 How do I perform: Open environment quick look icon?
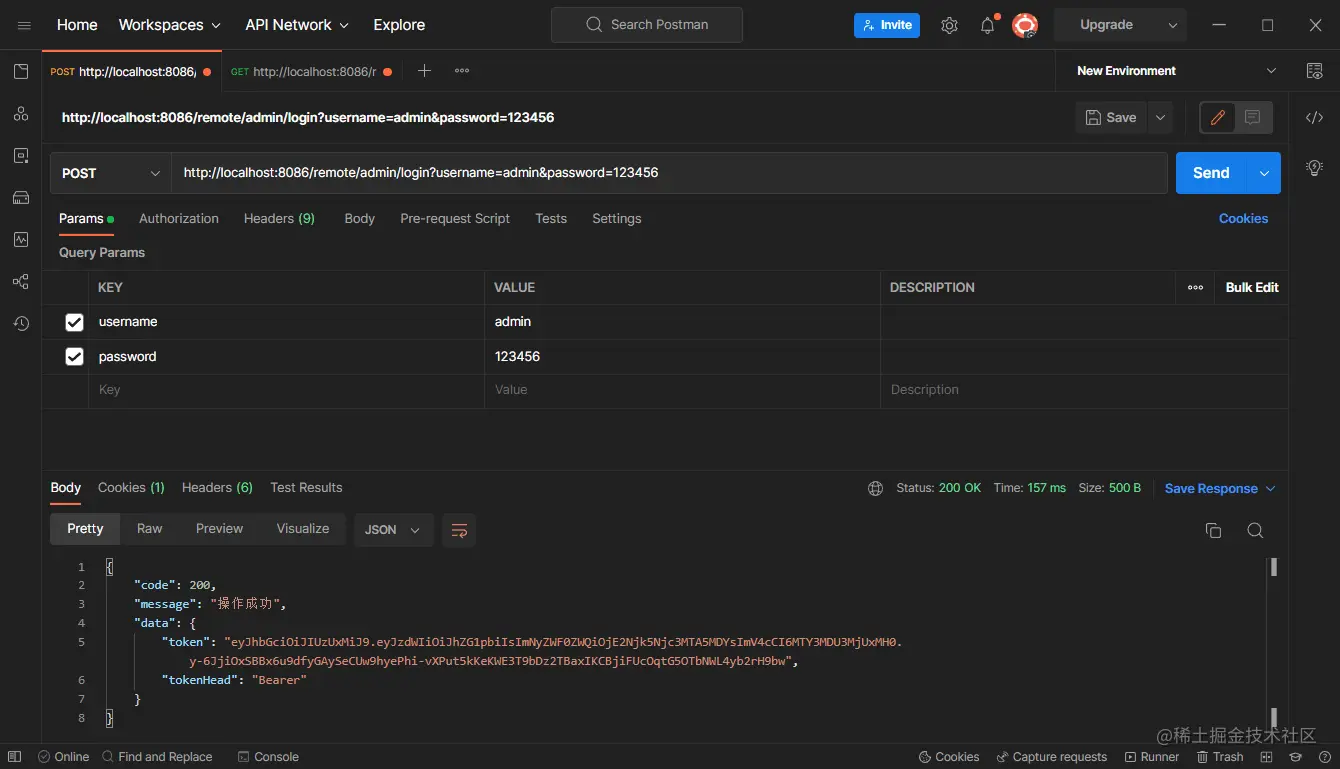[1314, 71]
